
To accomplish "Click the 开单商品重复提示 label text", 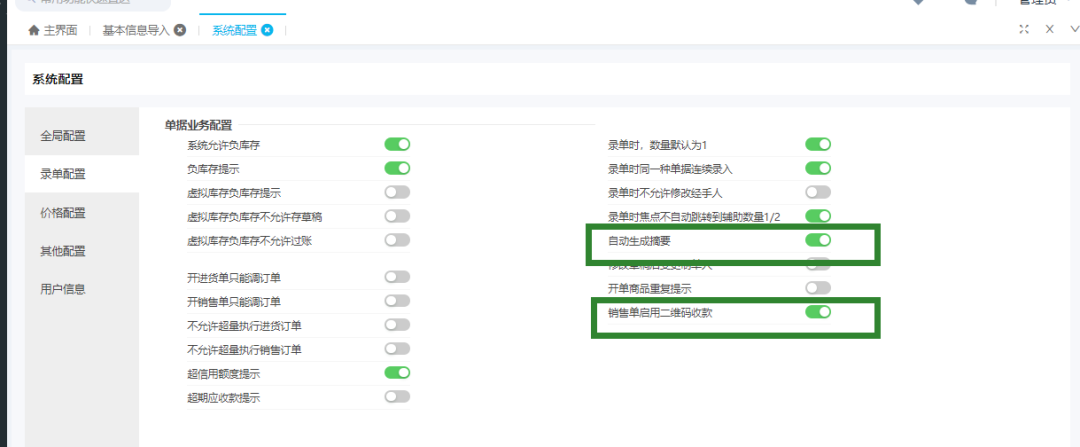I will pos(650,289).
